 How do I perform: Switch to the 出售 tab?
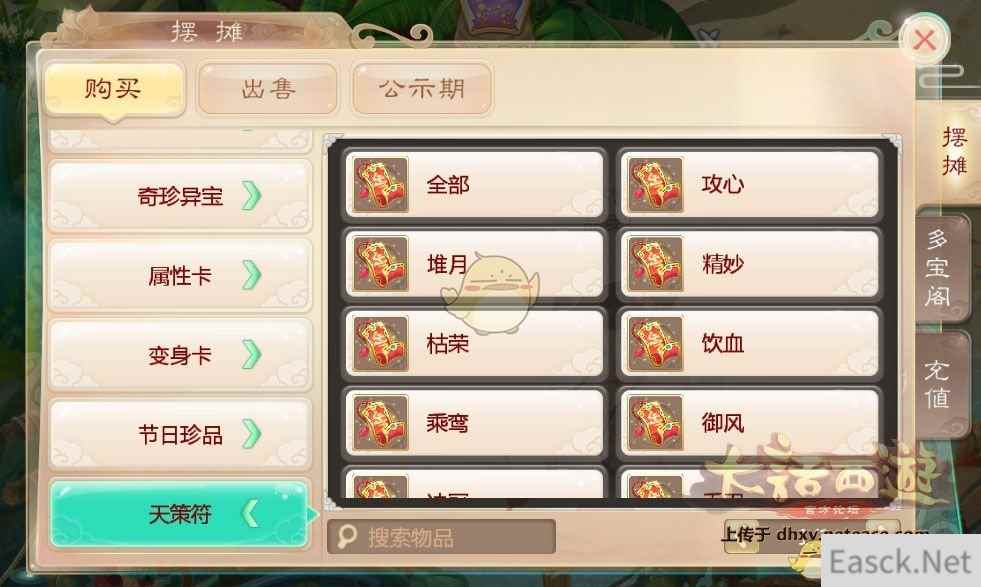(x=268, y=89)
